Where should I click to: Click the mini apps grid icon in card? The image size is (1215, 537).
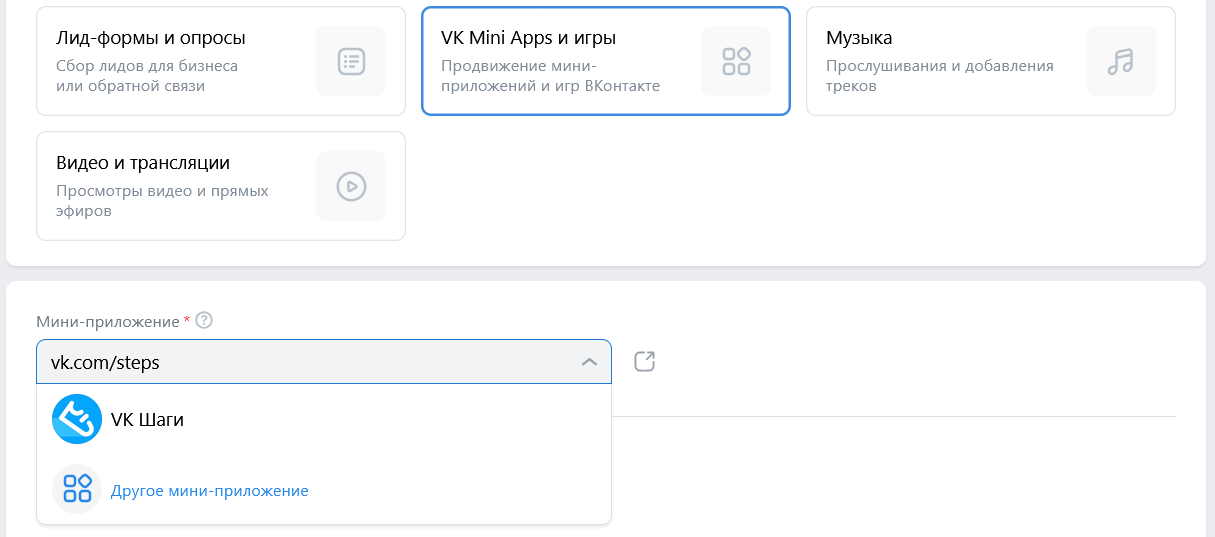(x=736, y=61)
